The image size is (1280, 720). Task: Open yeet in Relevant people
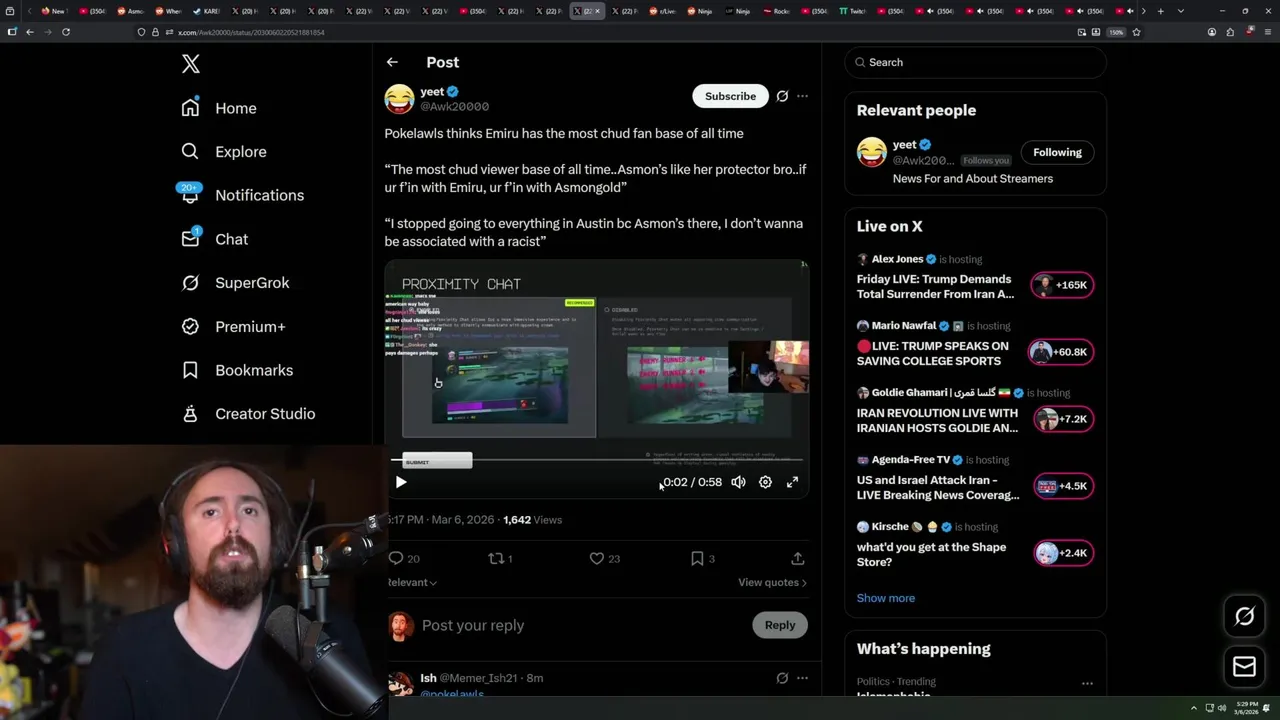pos(904,144)
